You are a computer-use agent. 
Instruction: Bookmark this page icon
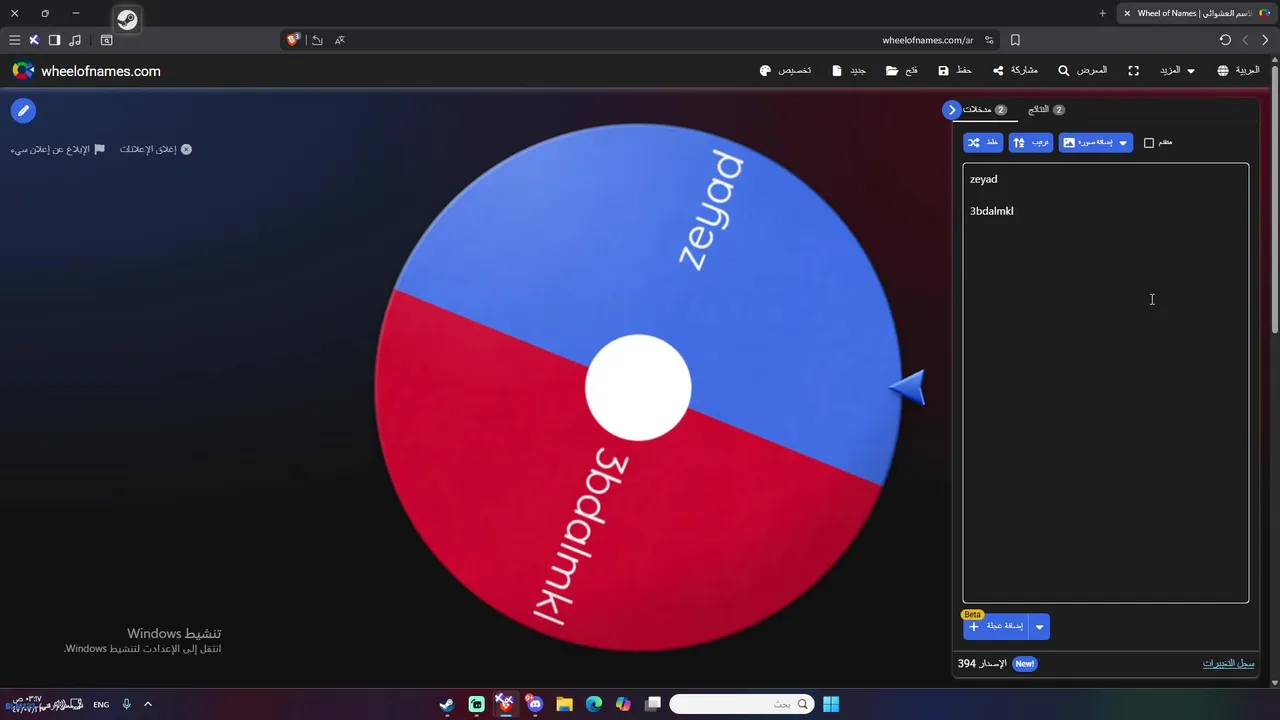click(x=1015, y=40)
